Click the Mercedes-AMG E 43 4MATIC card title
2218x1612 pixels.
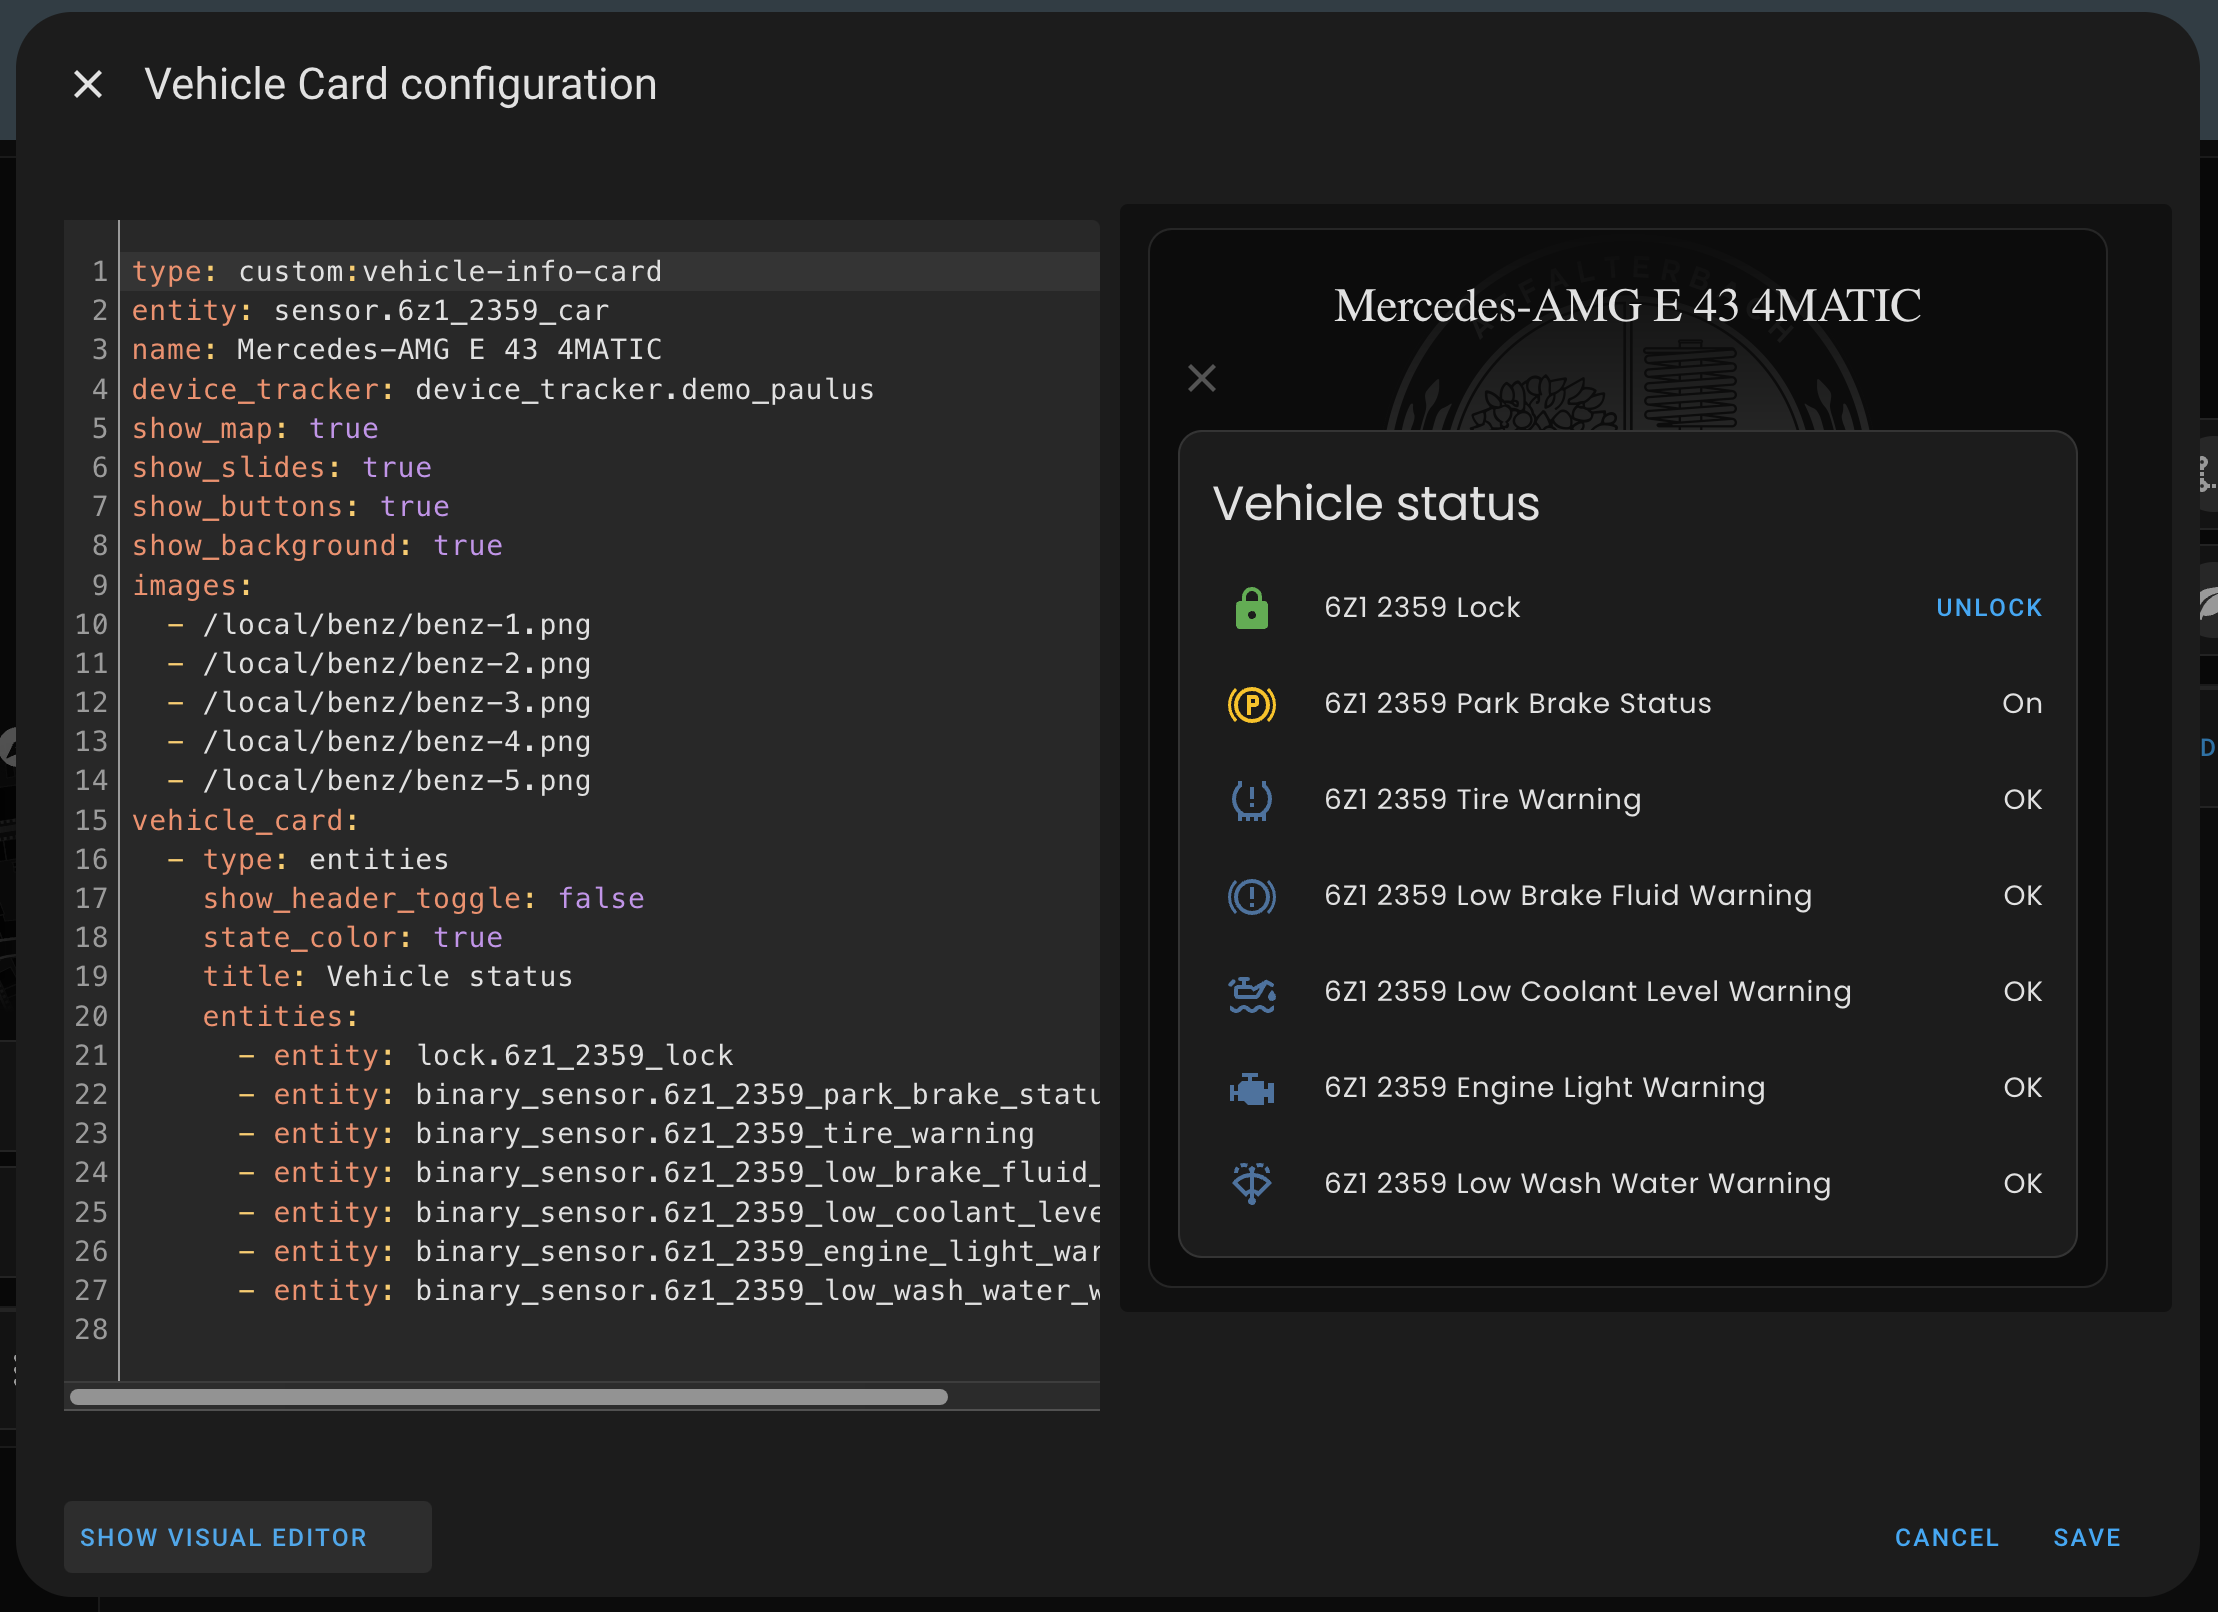(x=1627, y=306)
